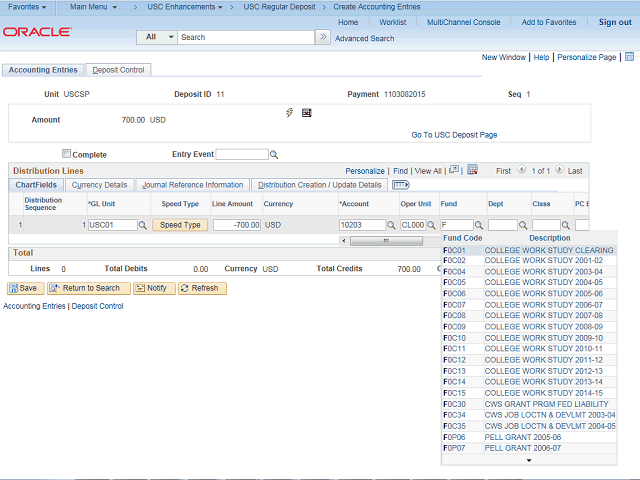Click the Dept lookup magnifier icon
Screen dimensions: 640x480
coord(524,226)
